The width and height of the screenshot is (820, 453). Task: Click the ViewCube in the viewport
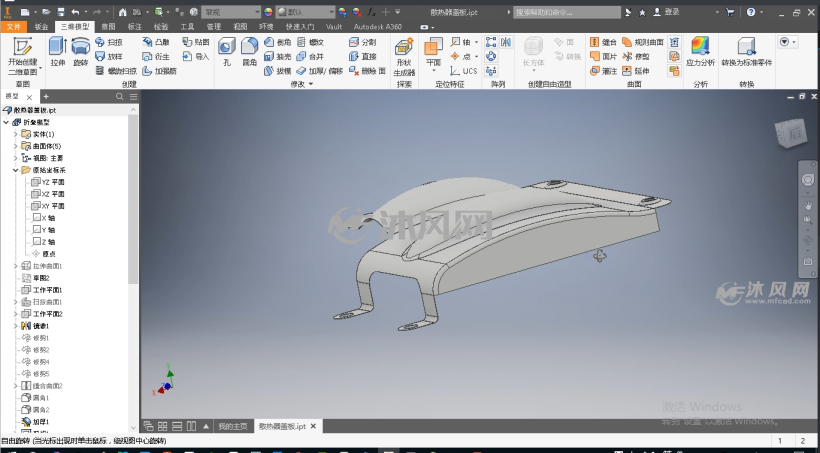pos(791,133)
